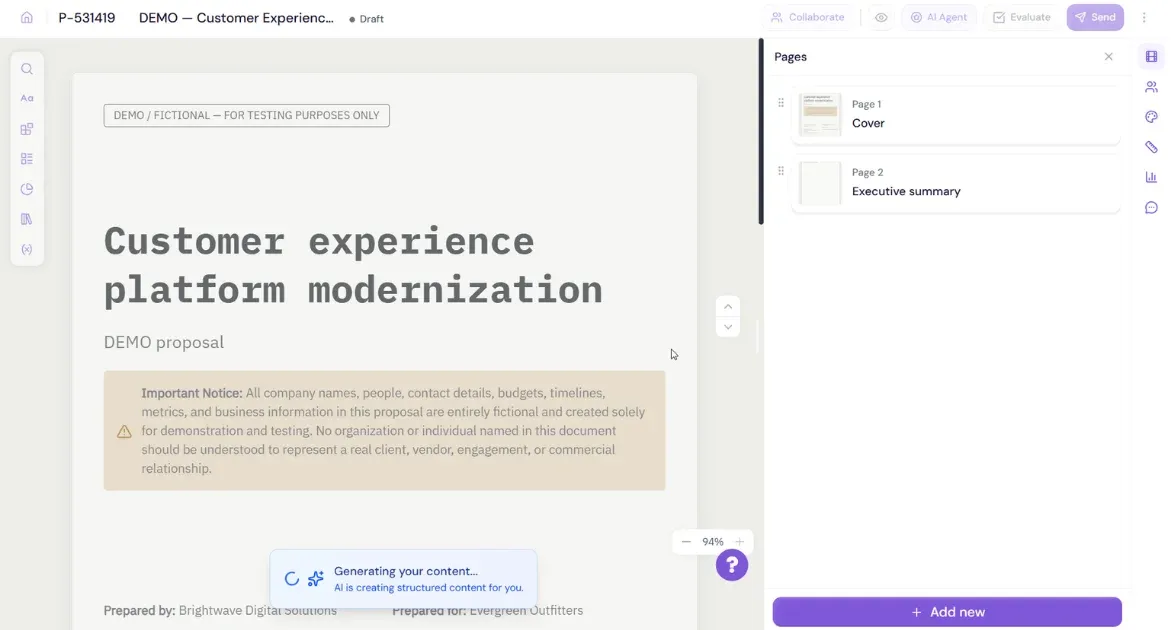Image resolution: width=1171 pixels, height=630 pixels.
Task: Open the pie chart tool in left toolbar
Action: pos(27,189)
